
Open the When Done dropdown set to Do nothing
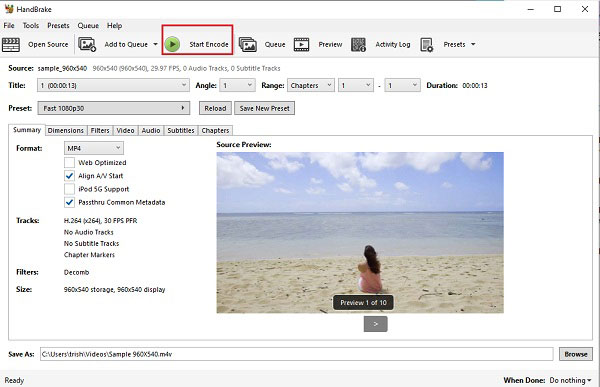[570, 380]
